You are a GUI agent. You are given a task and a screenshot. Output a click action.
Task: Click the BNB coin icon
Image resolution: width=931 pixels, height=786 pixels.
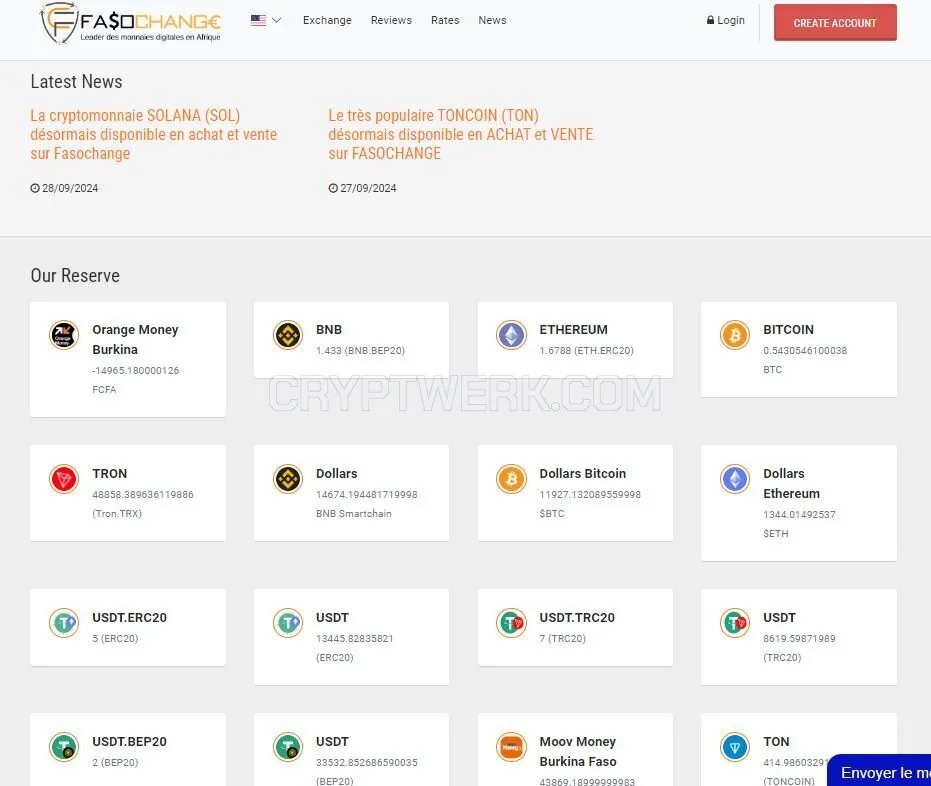pos(288,335)
